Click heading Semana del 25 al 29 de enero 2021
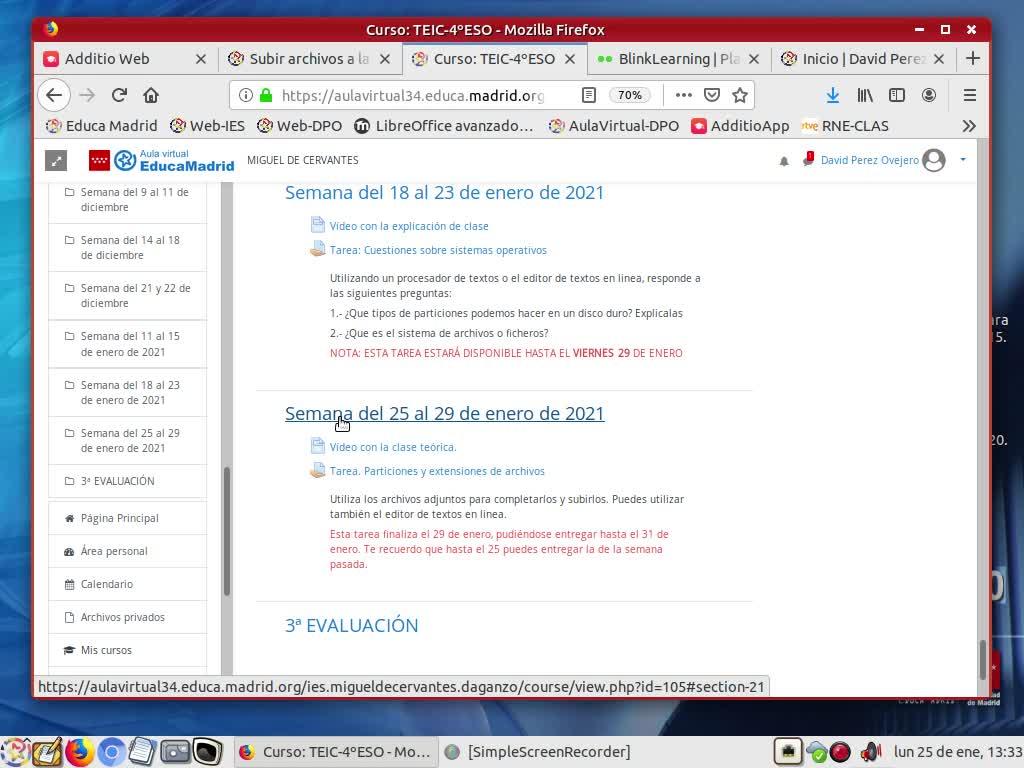This screenshot has height=768, width=1024. 445,413
